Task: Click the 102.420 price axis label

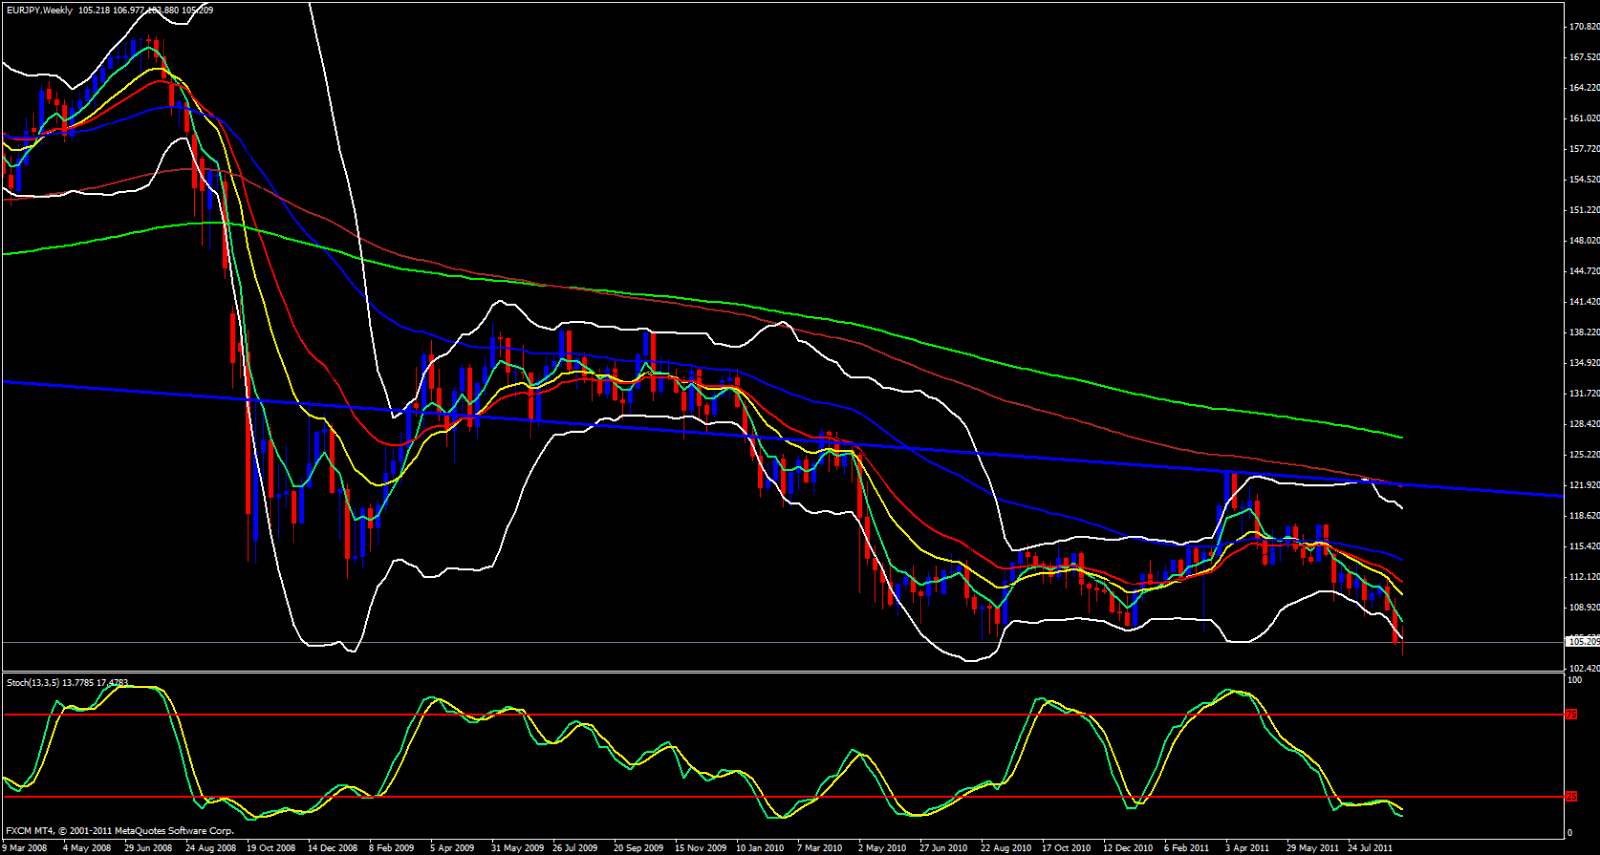Action: pyautogui.click(x=1584, y=669)
